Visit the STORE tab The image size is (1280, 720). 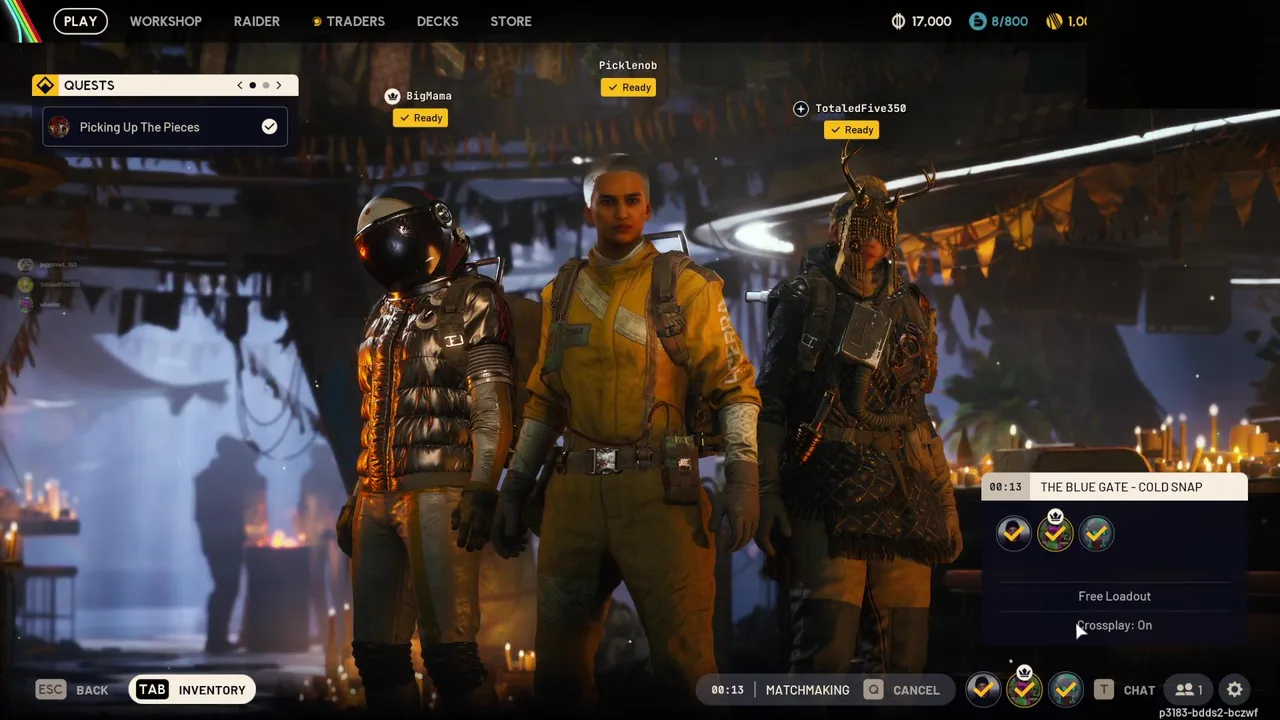pyautogui.click(x=511, y=21)
